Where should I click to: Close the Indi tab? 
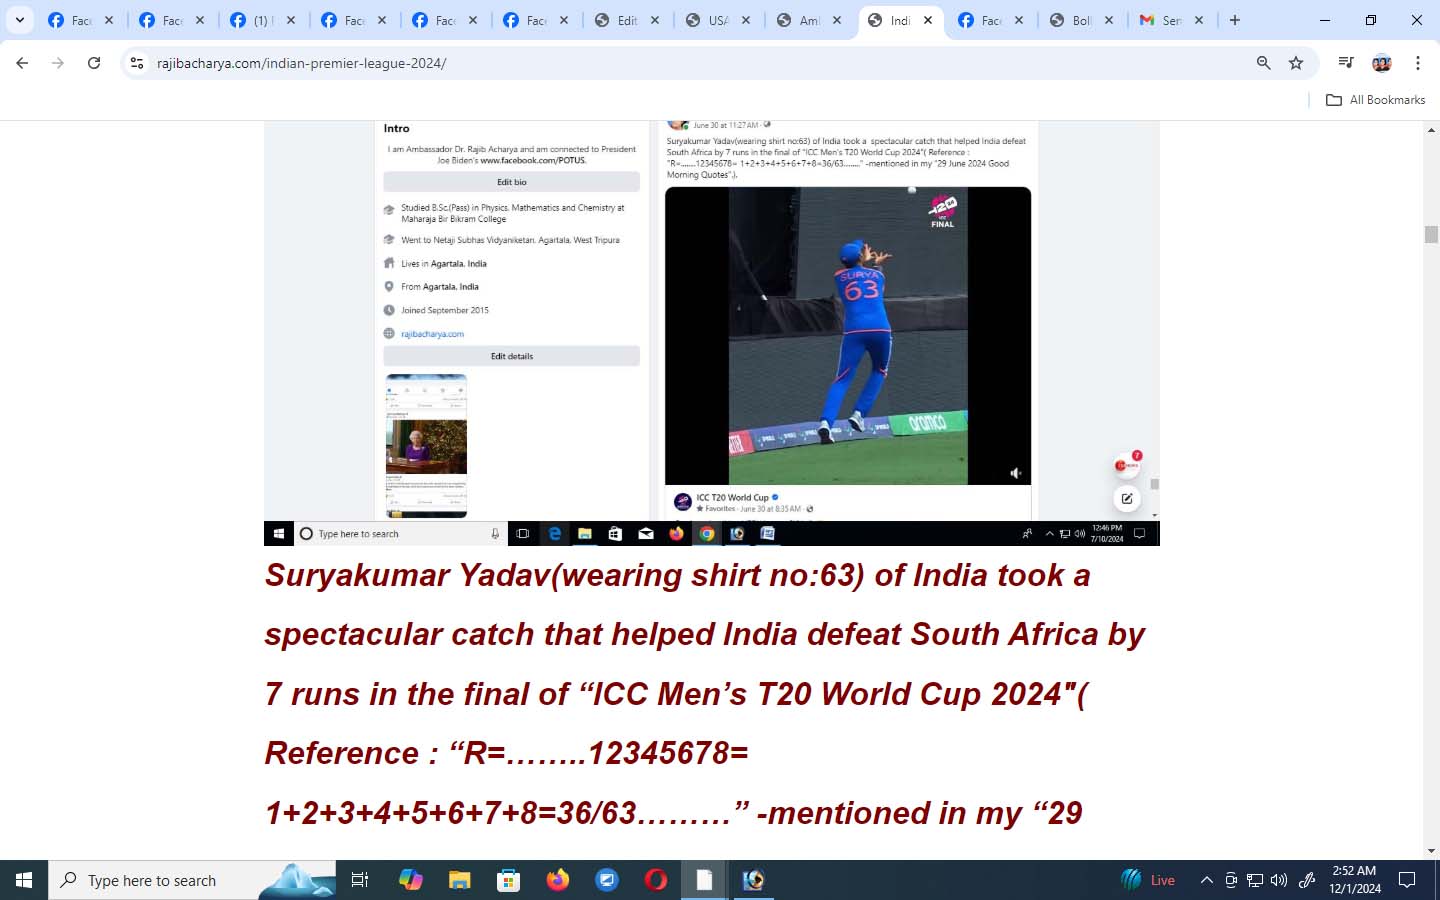(928, 20)
